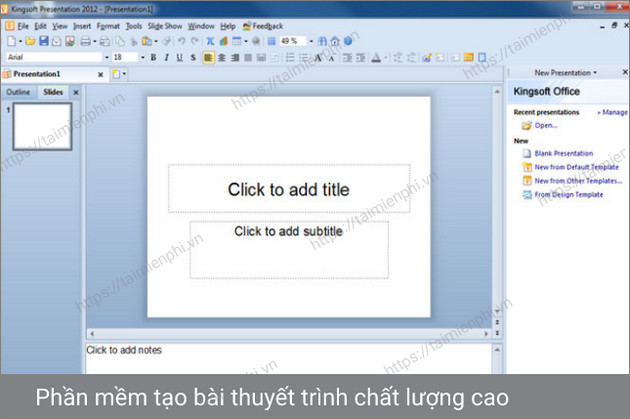
Task: Toggle text Shadow (S) formatting
Action: (193, 57)
